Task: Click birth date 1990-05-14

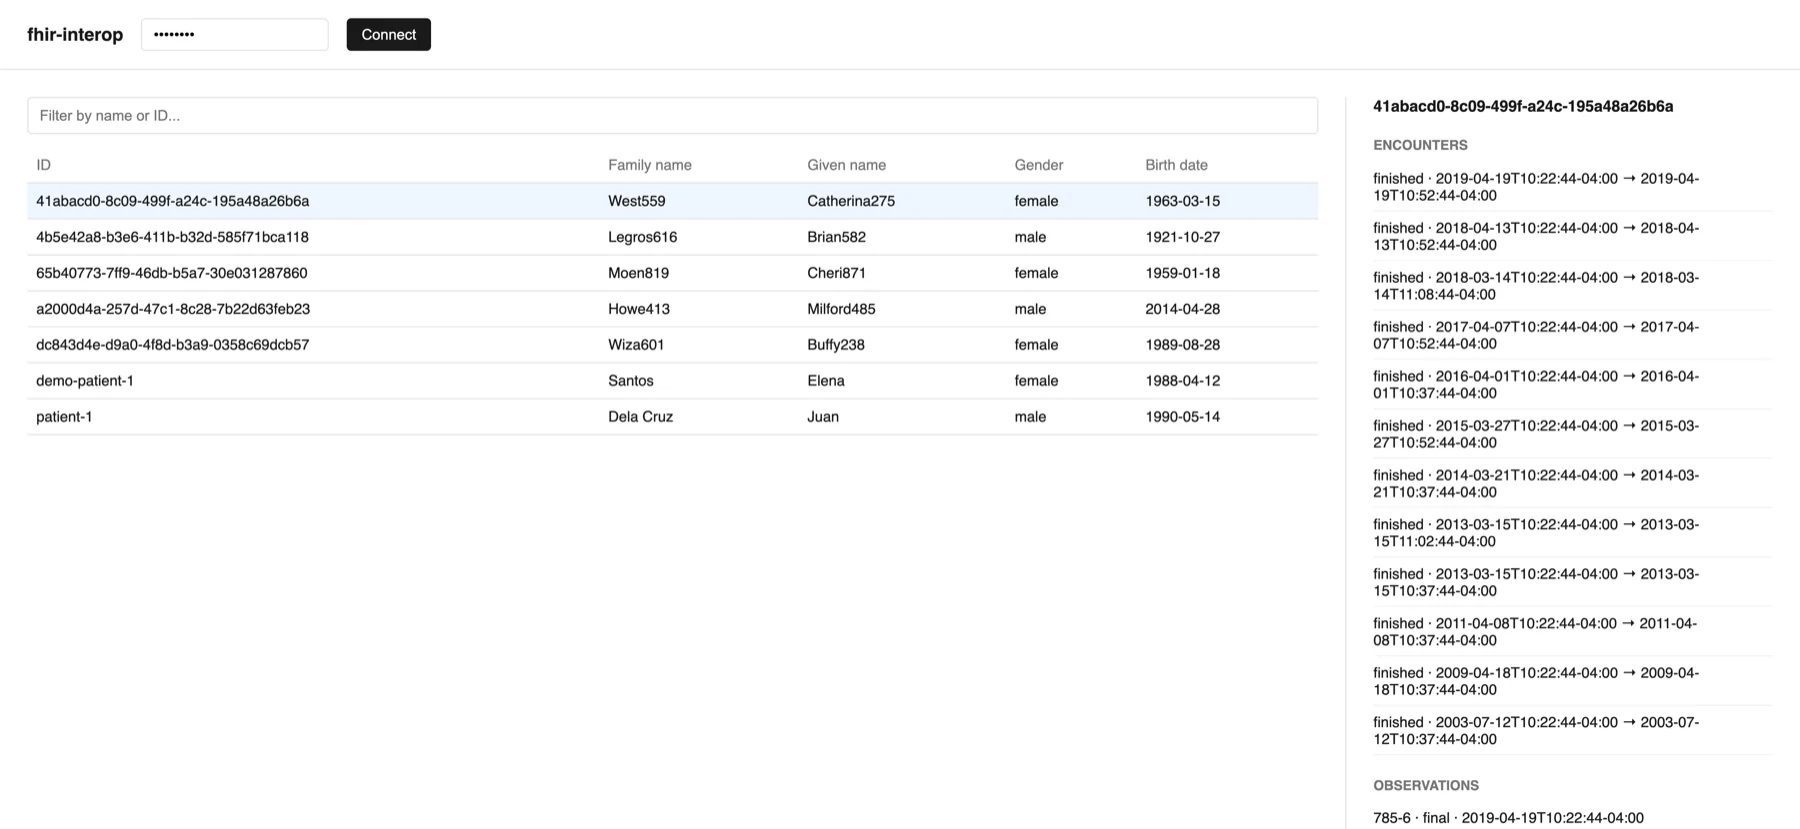Action: [1183, 417]
